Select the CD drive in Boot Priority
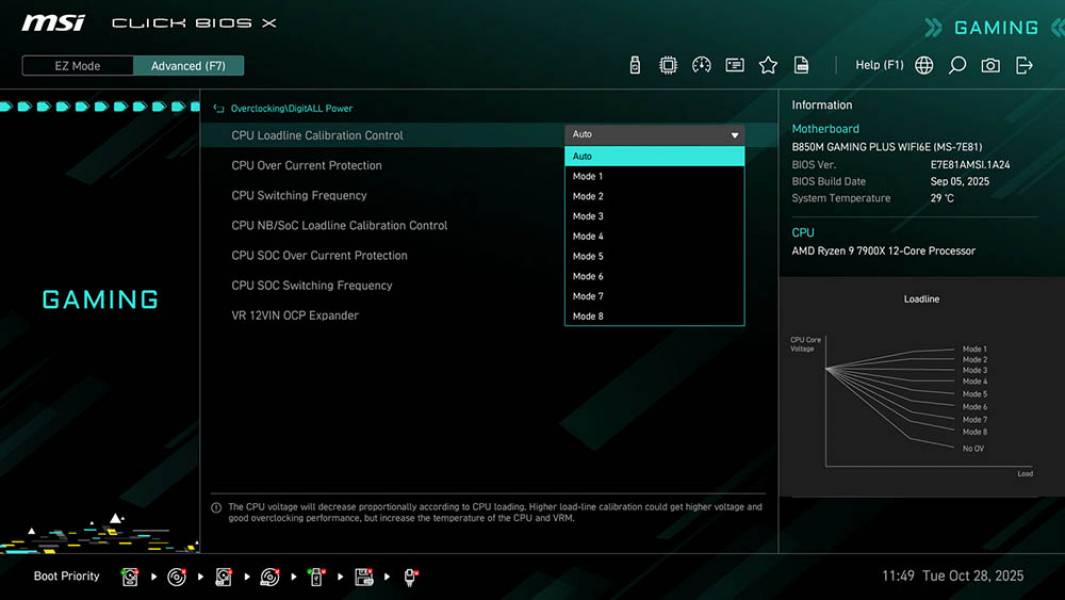This screenshot has width=1065, height=600. (x=176, y=576)
